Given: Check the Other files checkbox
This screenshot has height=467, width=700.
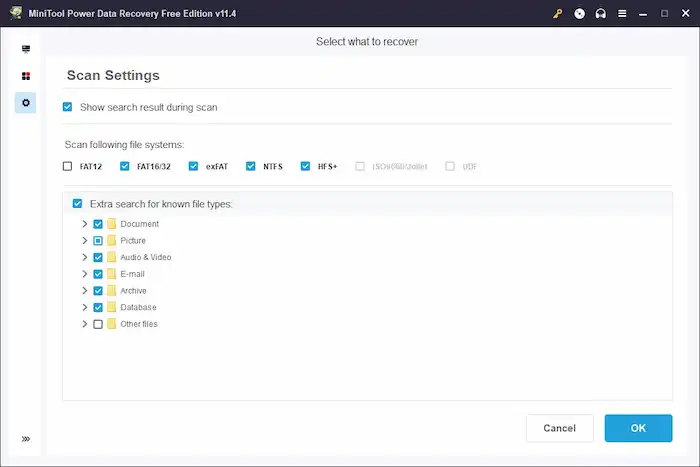Looking at the screenshot, I should (98, 324).
